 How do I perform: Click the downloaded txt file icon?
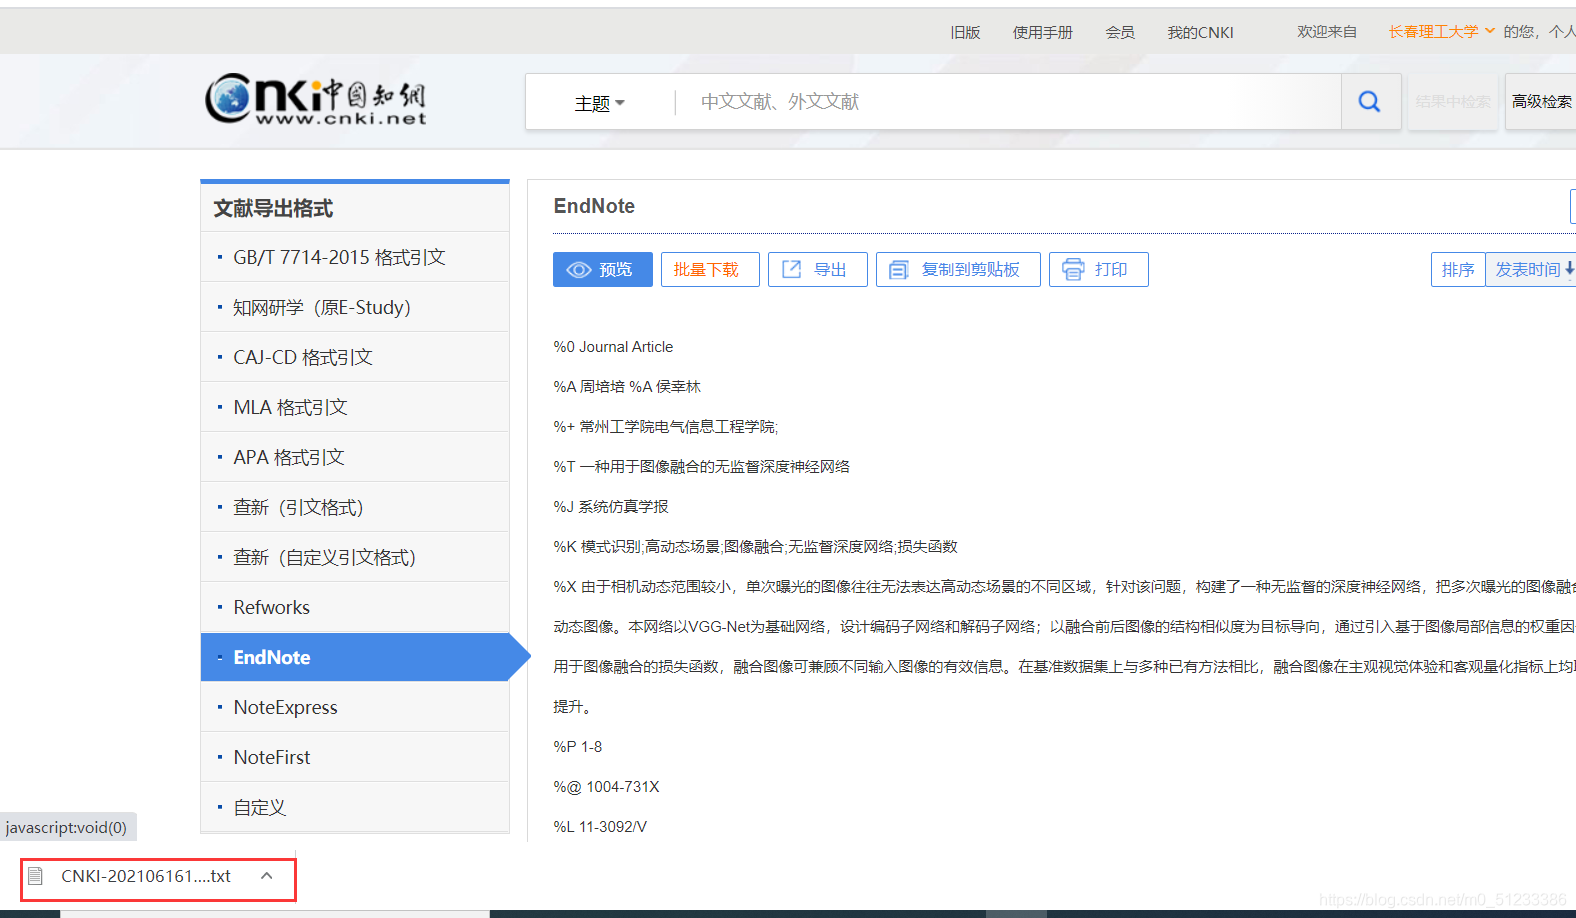tap(36, 876)
